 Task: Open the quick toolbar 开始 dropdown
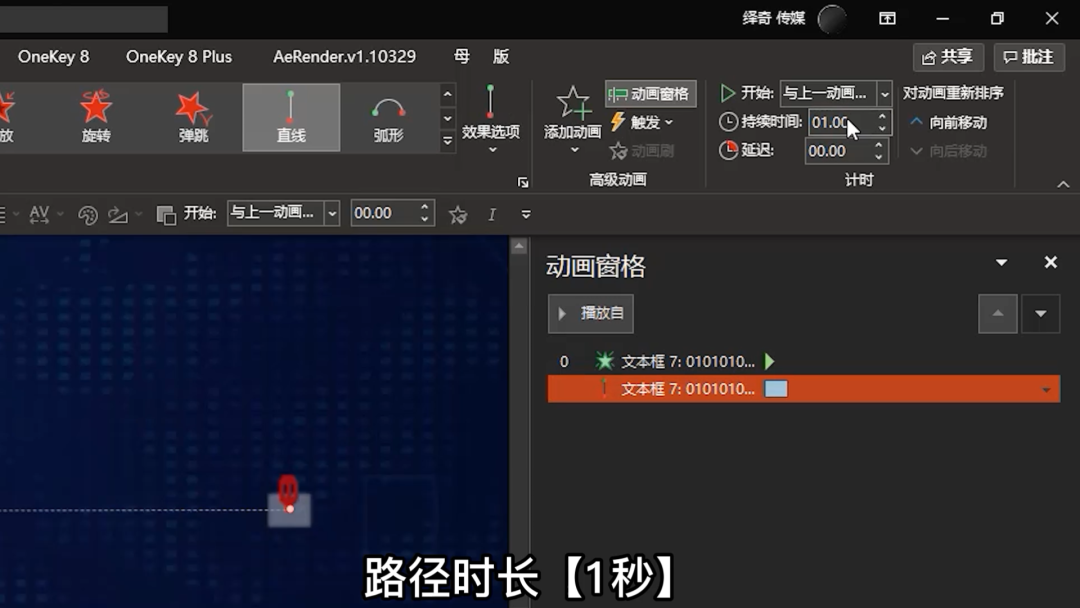[332, 213]
